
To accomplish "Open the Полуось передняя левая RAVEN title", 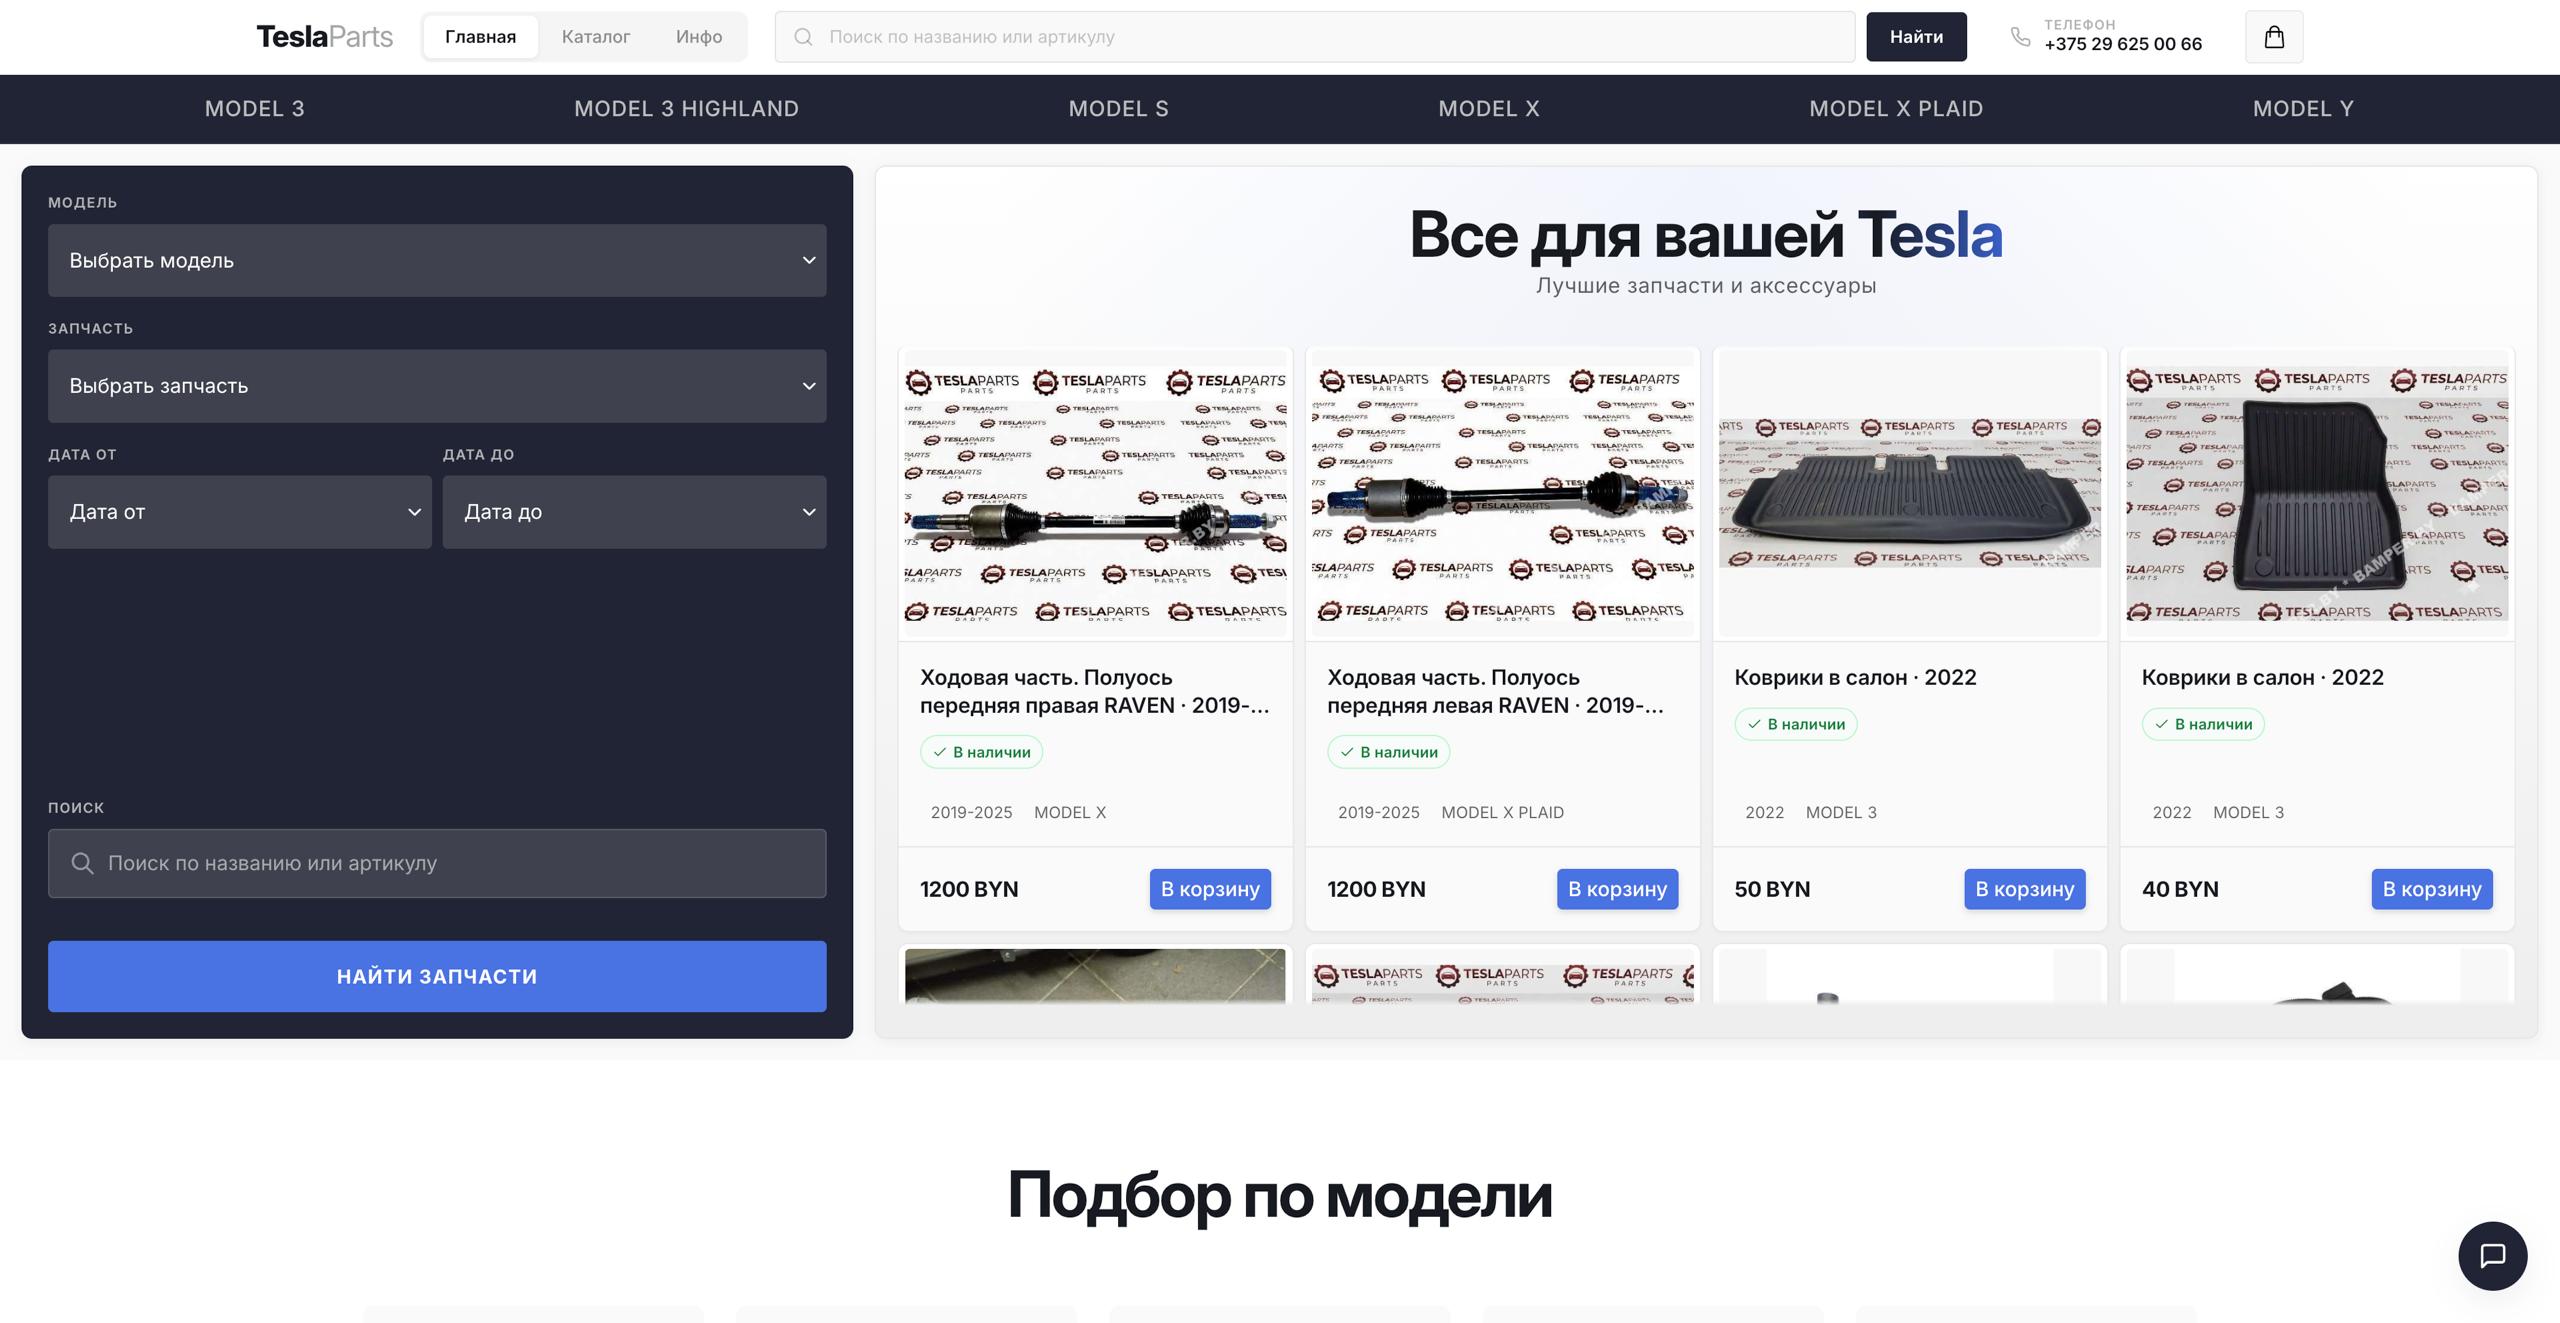I will [x=1496, y=691].
